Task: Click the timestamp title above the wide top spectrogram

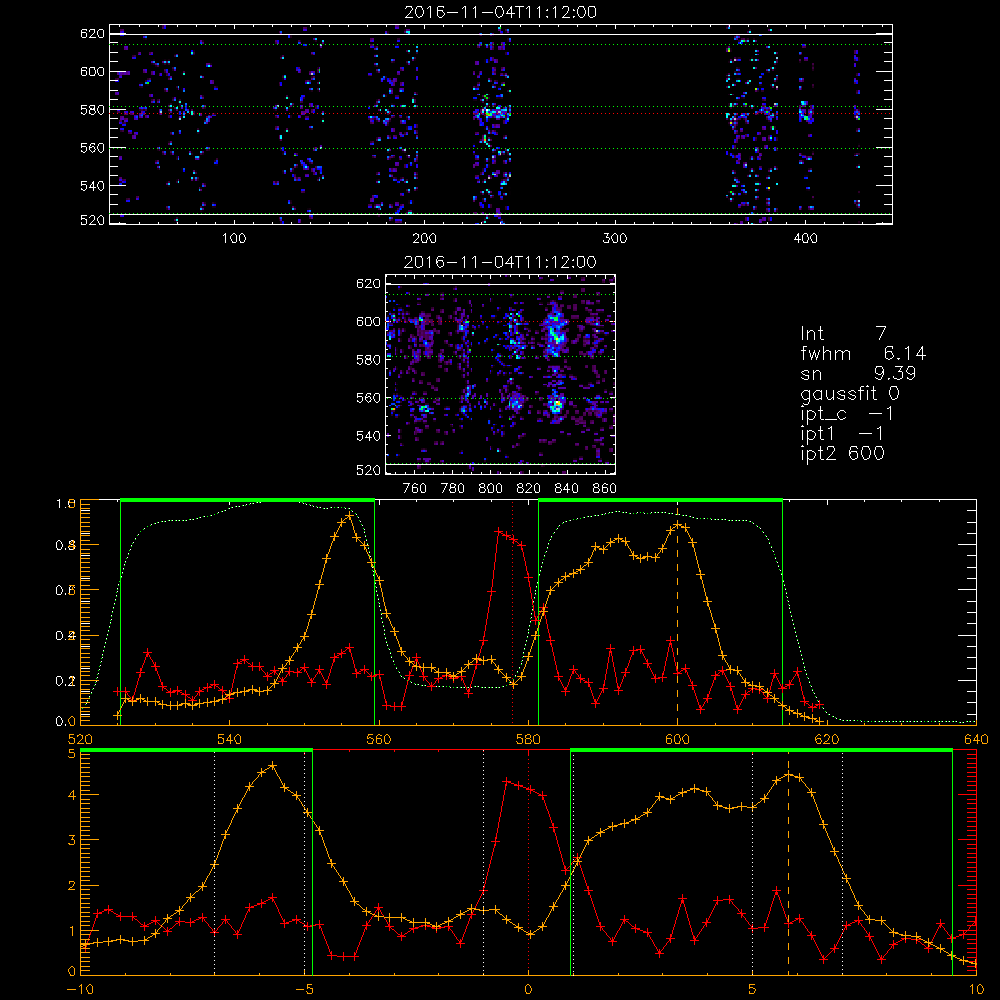Action: point(501,12)
